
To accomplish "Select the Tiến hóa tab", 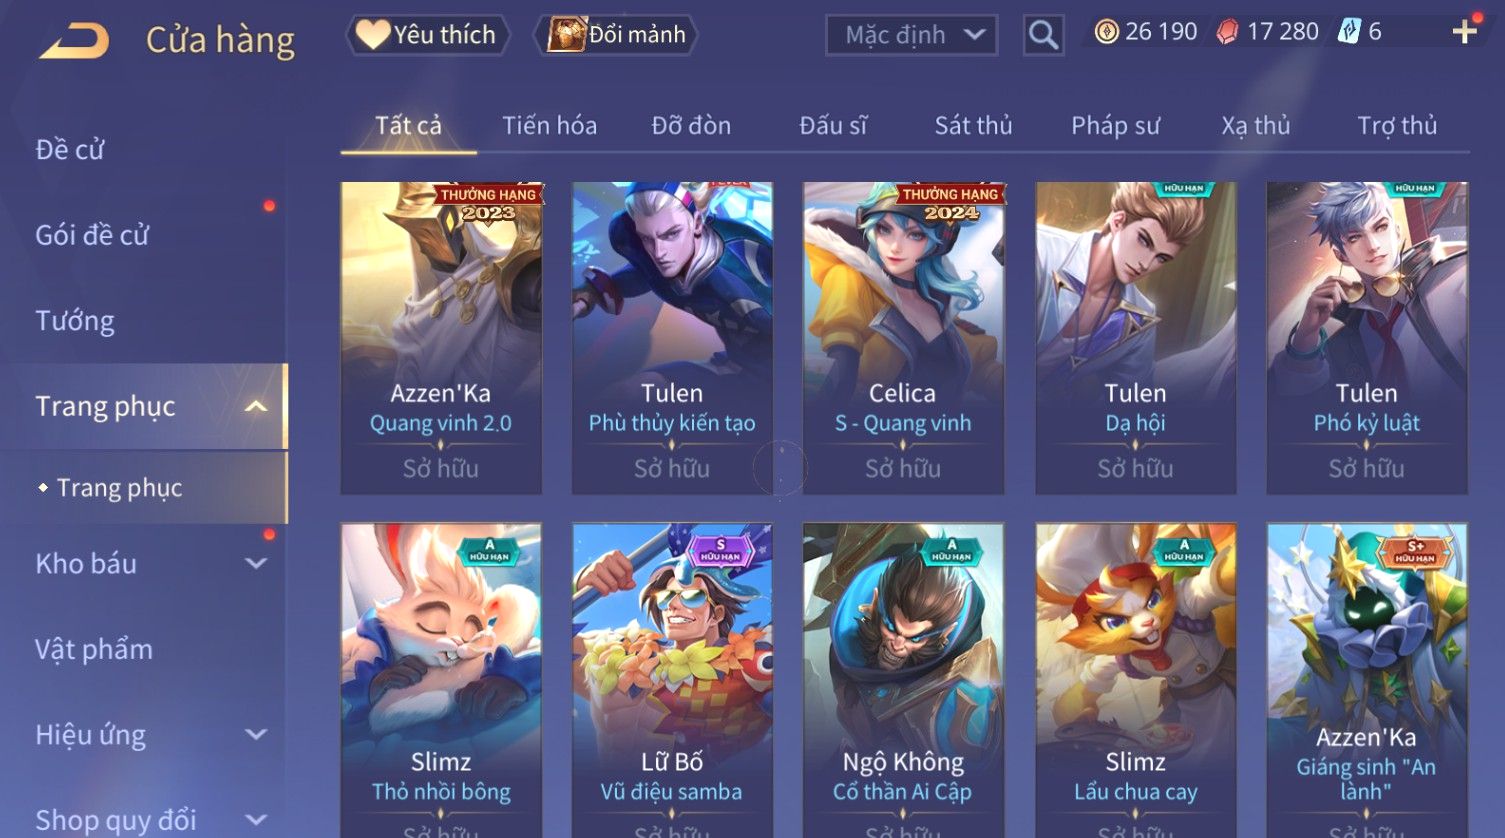I will click(549, 125).
